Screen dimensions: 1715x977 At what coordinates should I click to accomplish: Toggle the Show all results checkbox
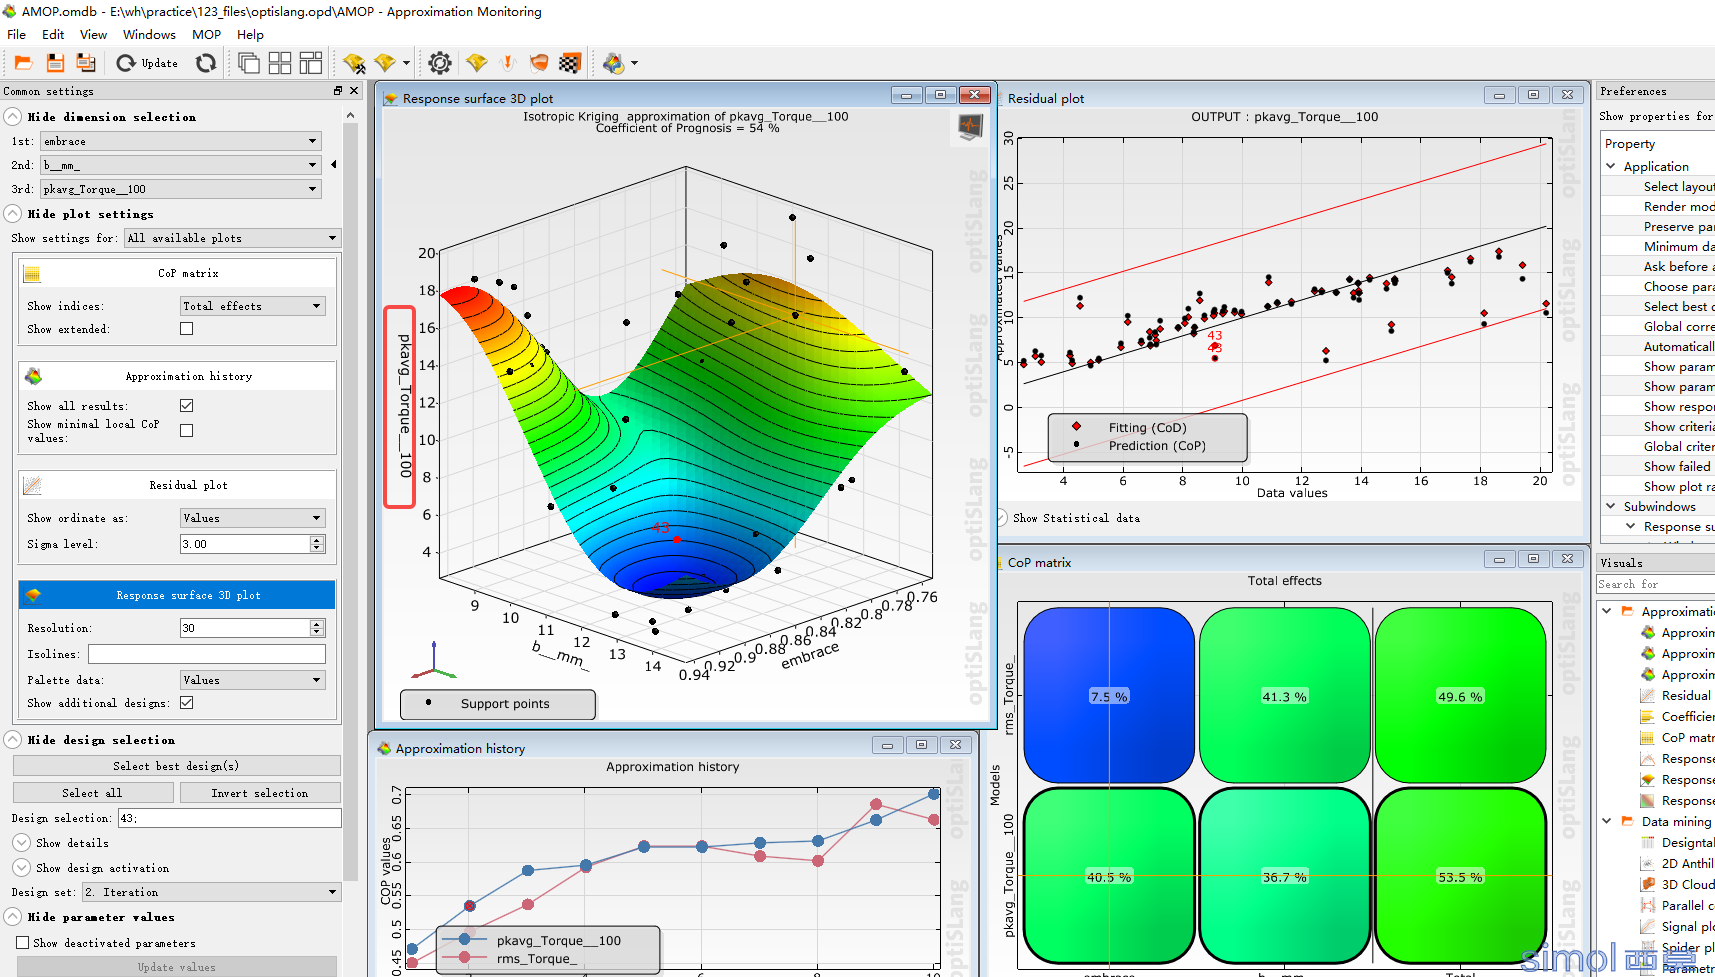click(x=187, y=406)
